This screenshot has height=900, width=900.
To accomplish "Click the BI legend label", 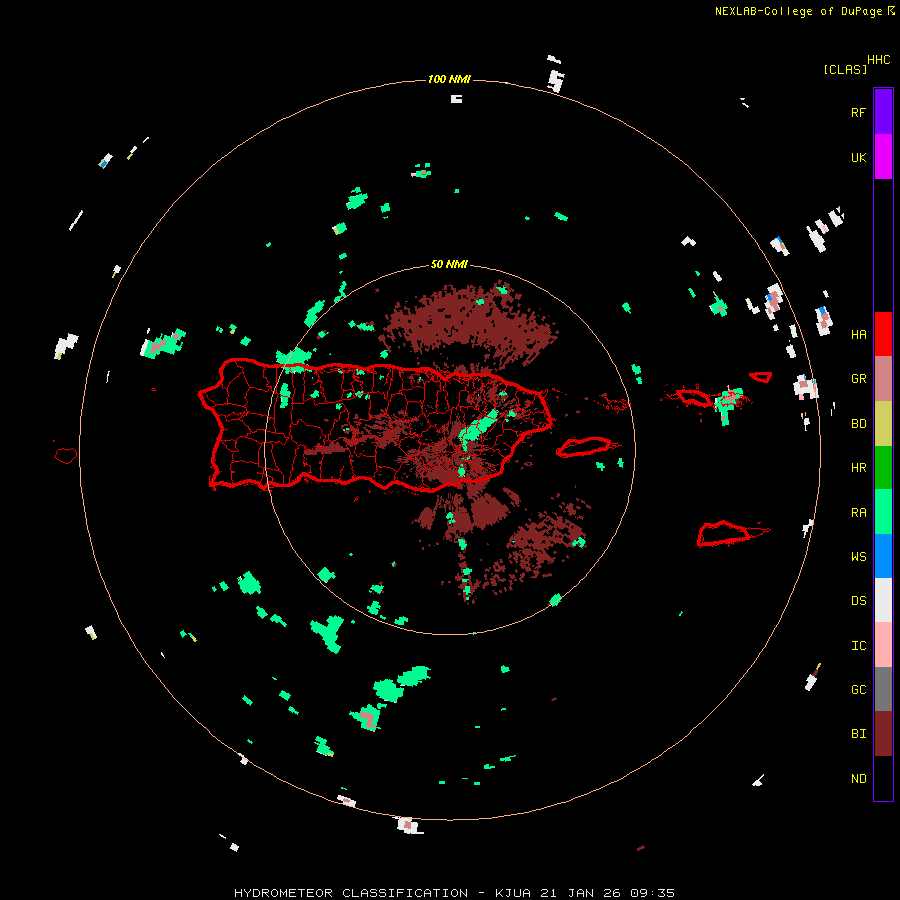I will (x=858, y=734).
